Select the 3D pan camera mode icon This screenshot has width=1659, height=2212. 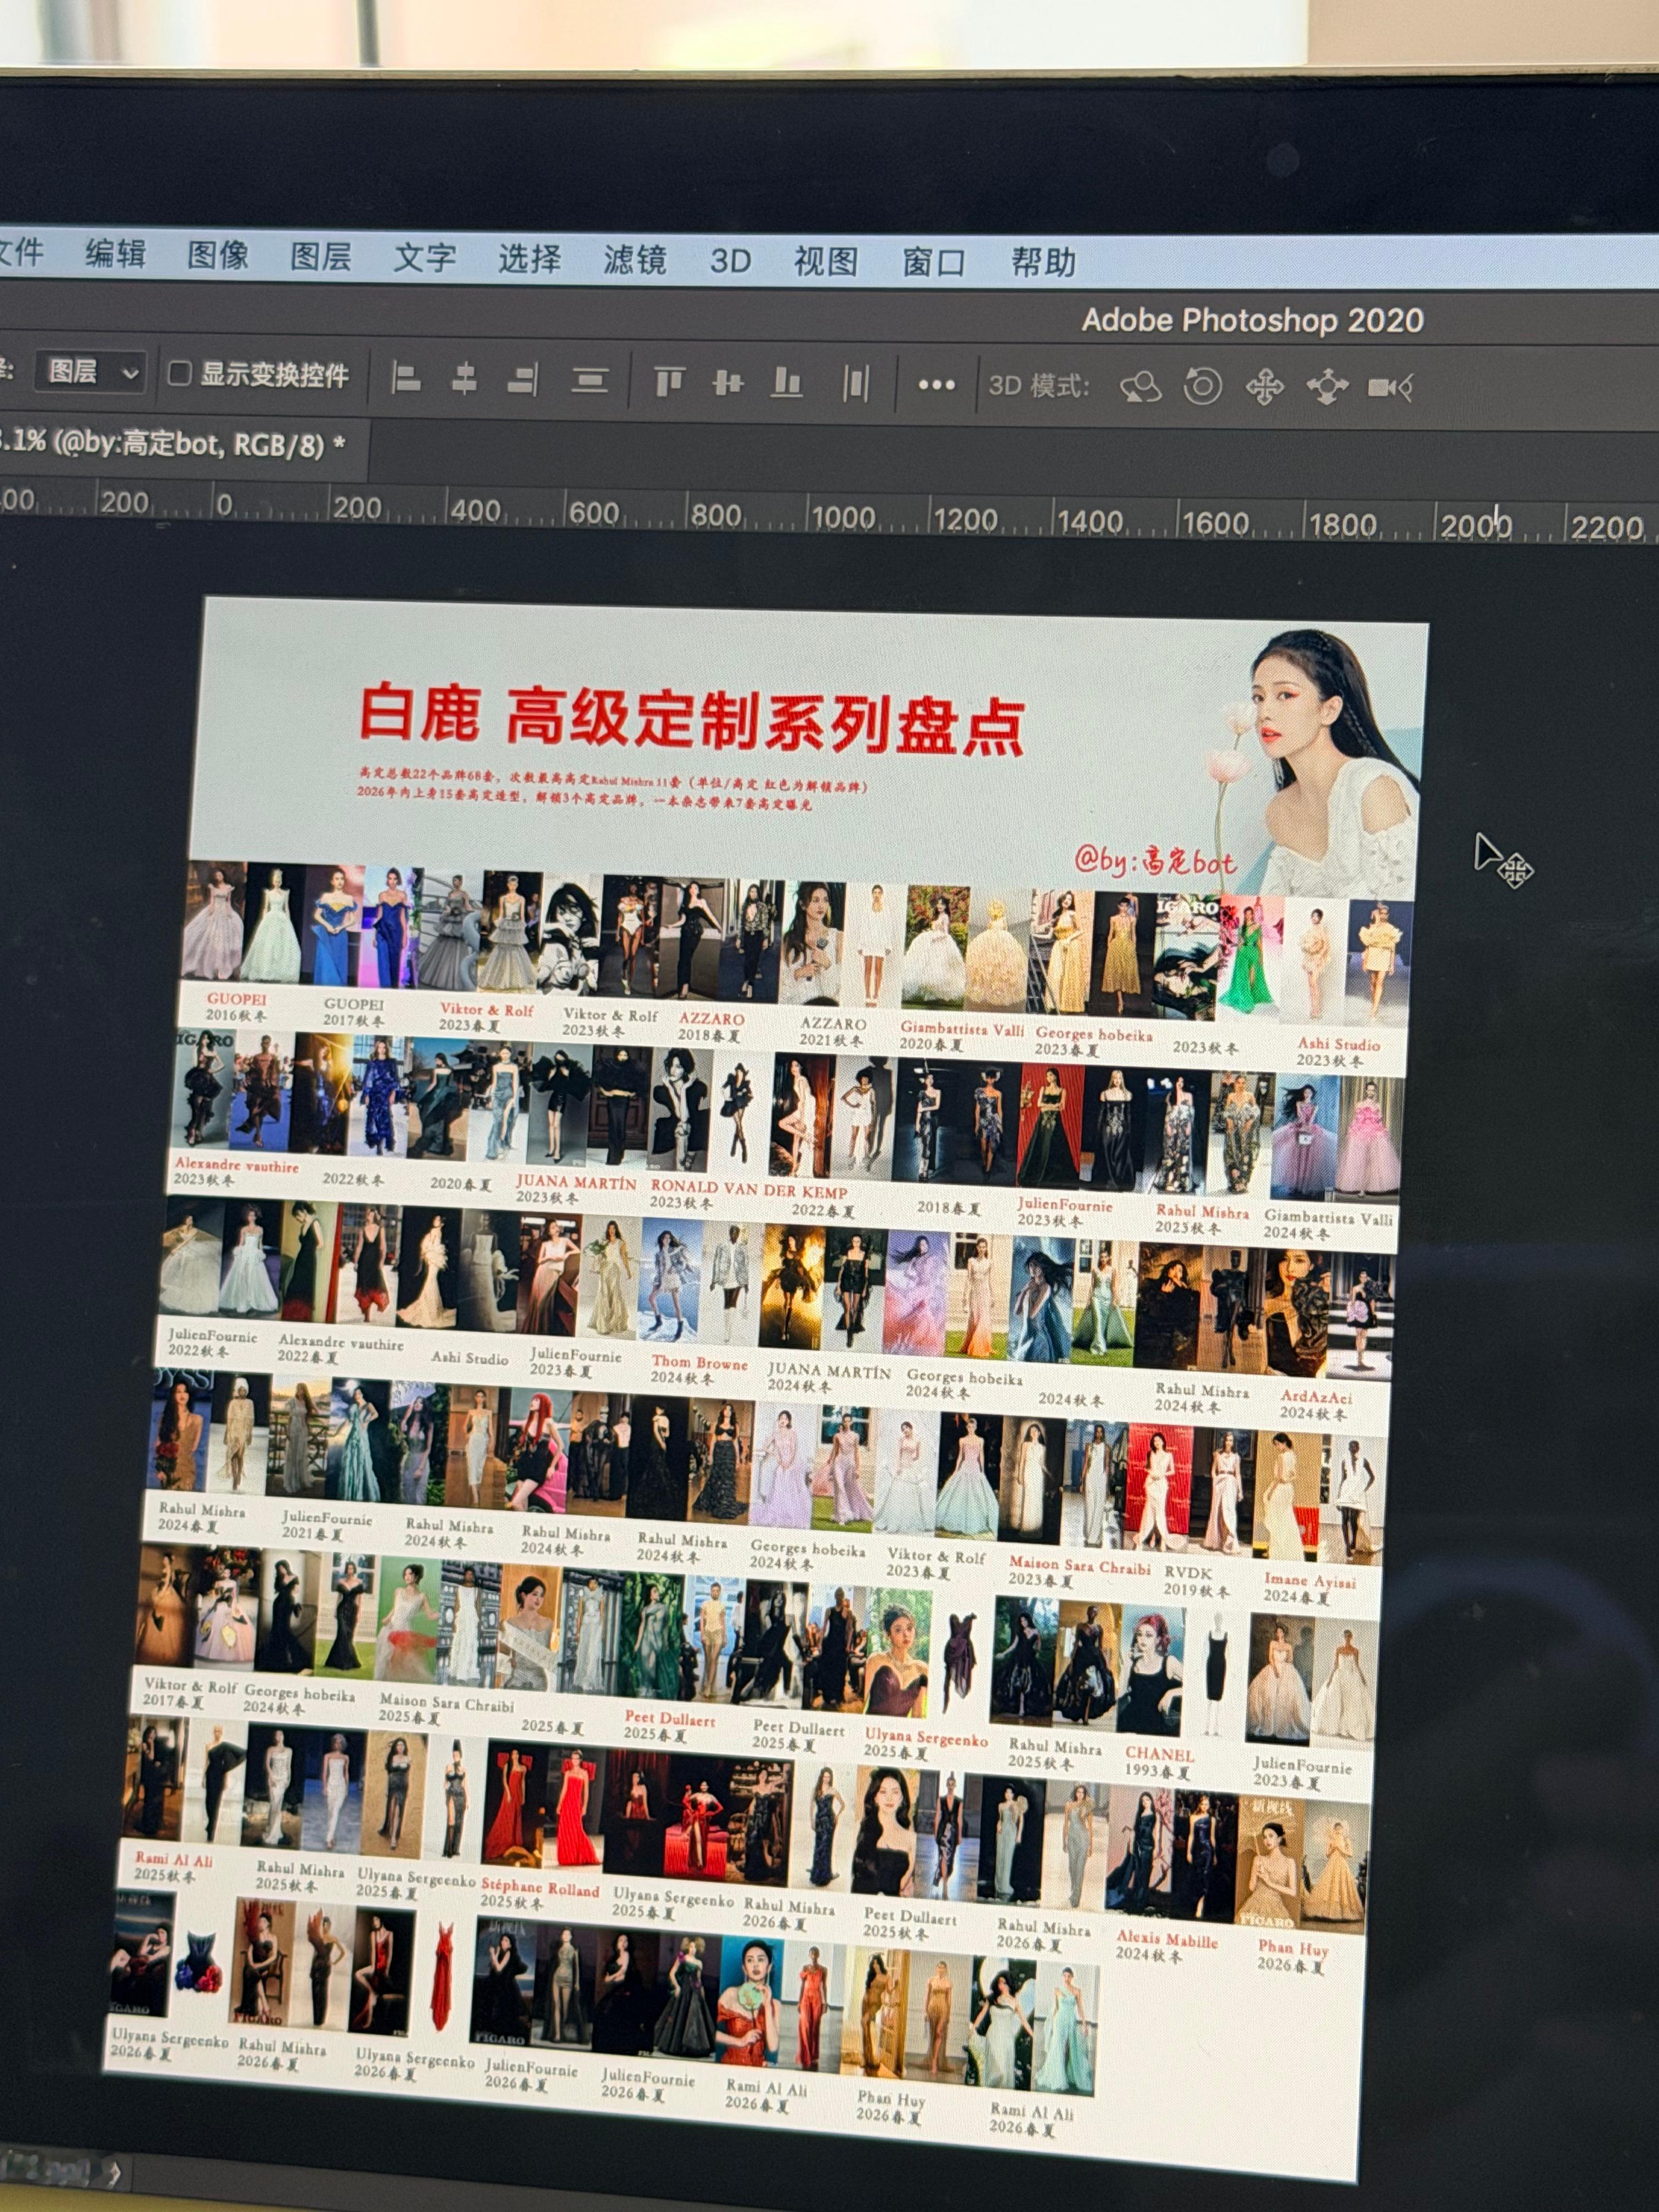click(1264, 387)
